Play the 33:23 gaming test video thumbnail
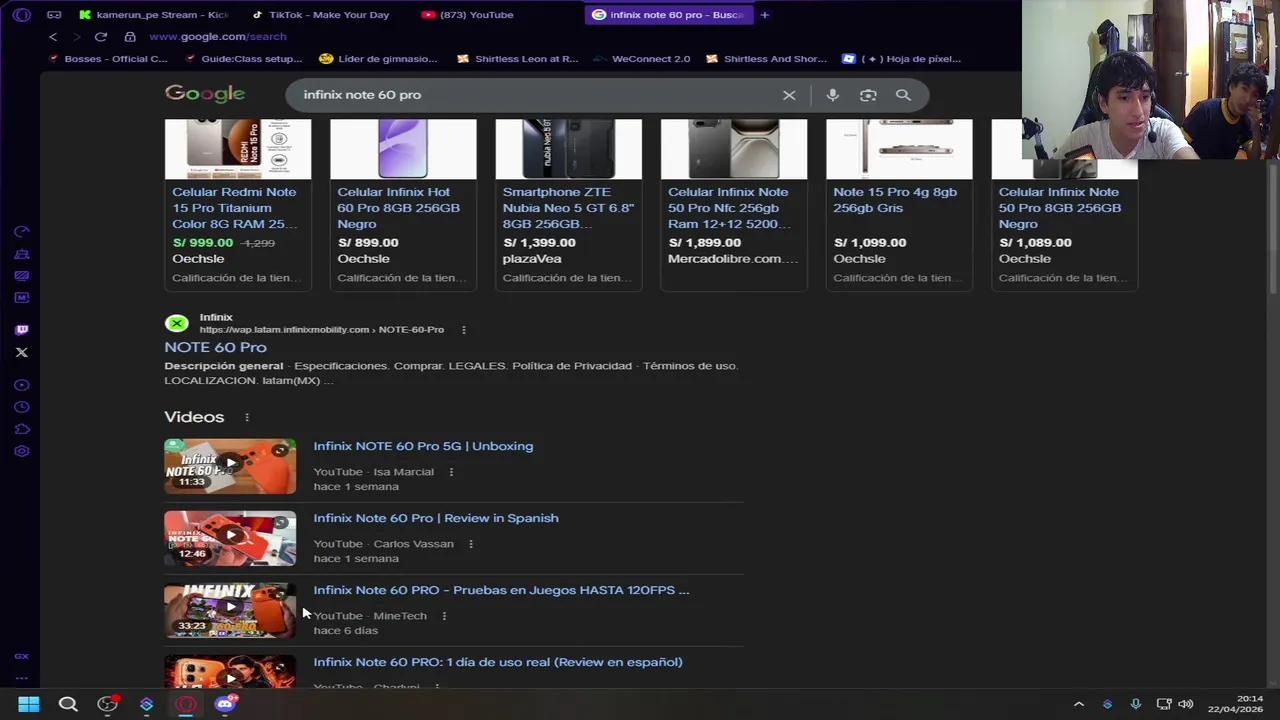This screenshot has height=720, width=1280. [230, 610]
